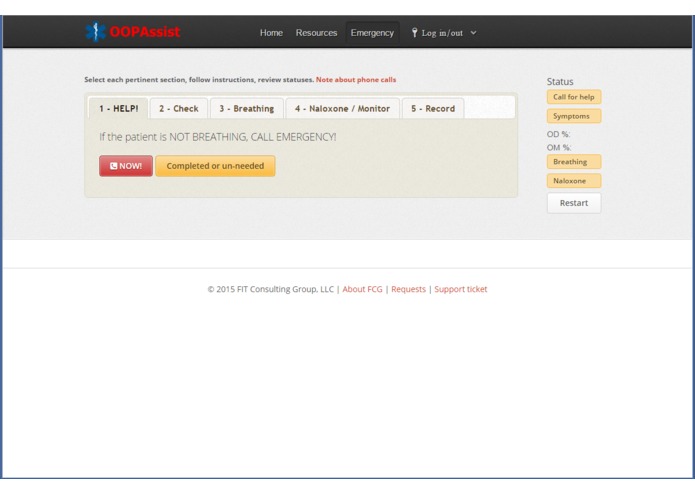The height and width of the screenshot is (494, 695).
Task: Click the Symptoms status badge
Action: 574,116
